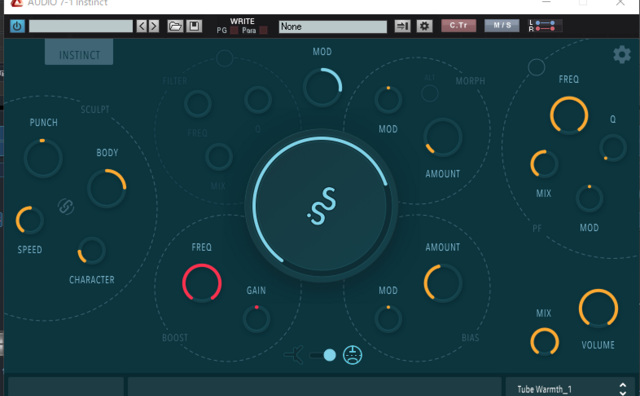Go to next preset arrow
This screenshot has height=396, width=640.
point(154,27)
